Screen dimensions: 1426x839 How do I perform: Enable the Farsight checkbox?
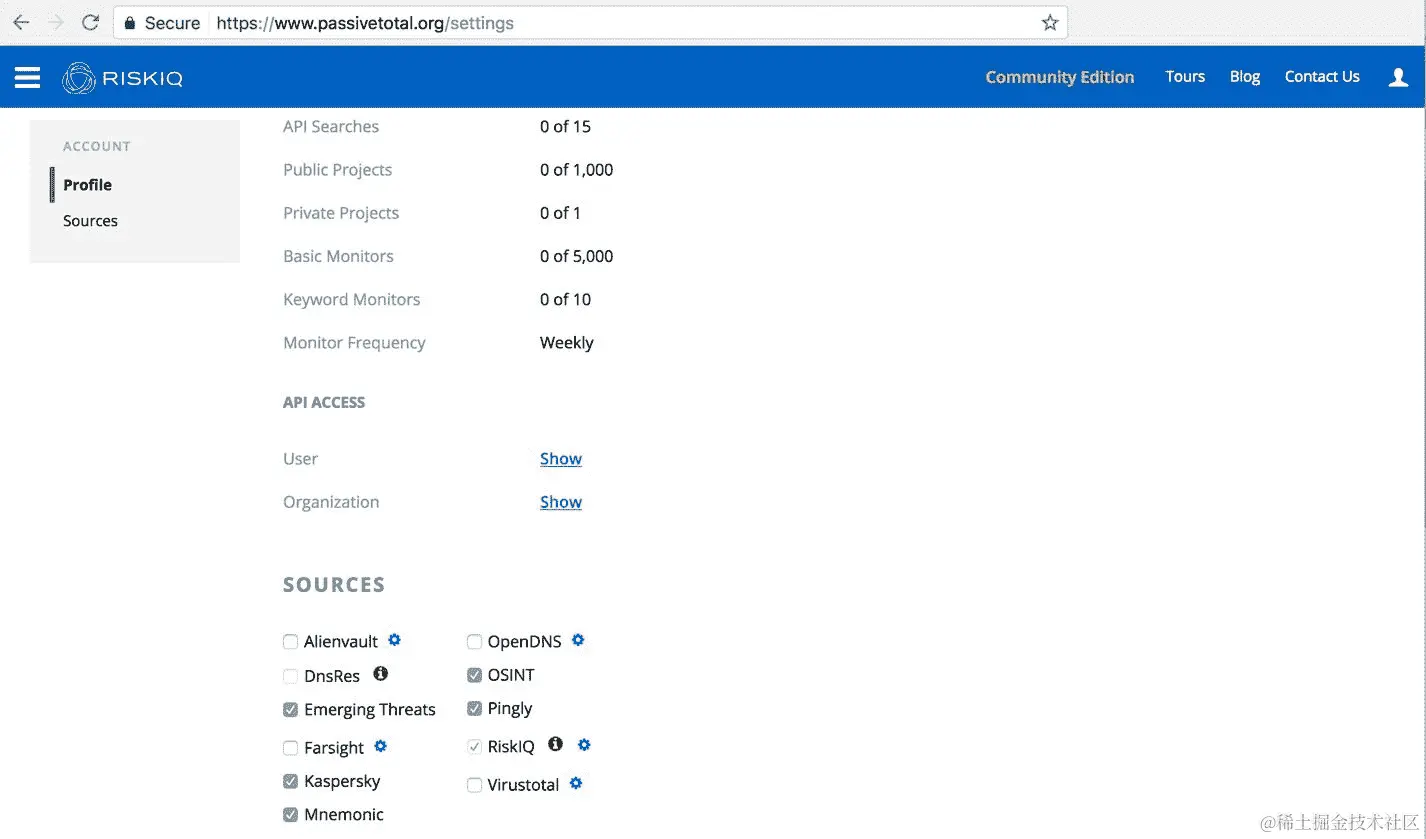(x=290, y=748)
